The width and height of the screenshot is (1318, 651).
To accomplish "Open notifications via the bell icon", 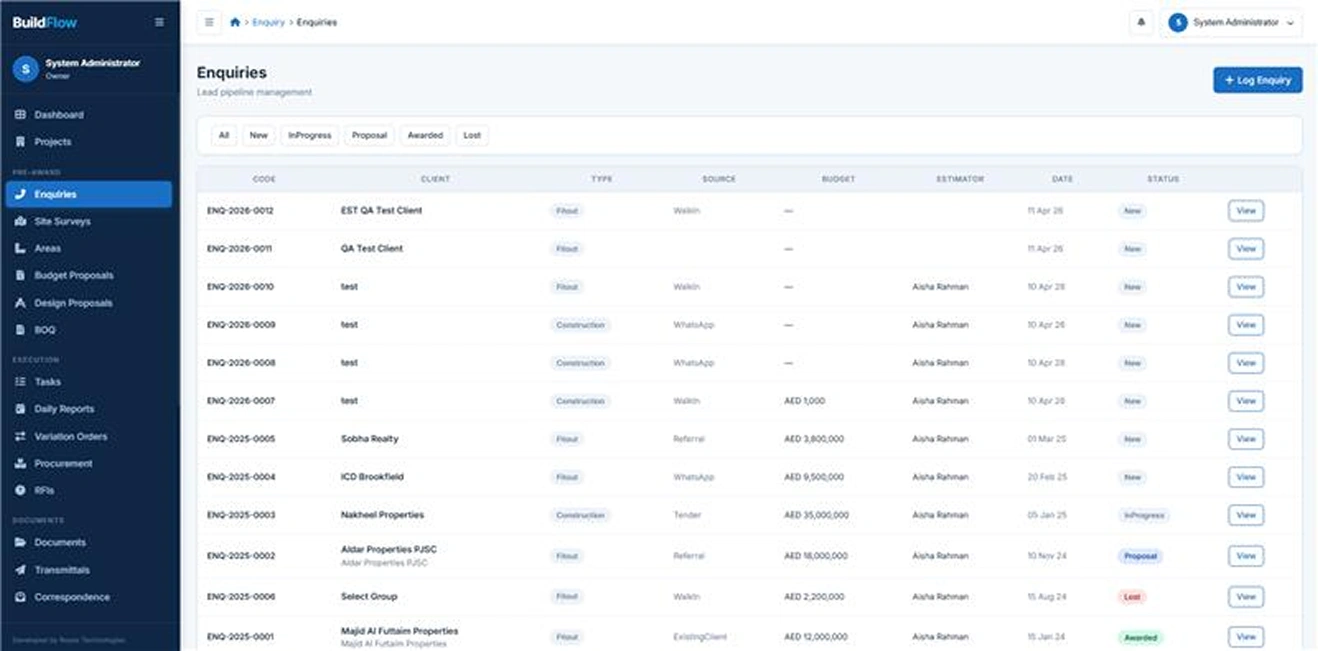I will coord(1140,22).
